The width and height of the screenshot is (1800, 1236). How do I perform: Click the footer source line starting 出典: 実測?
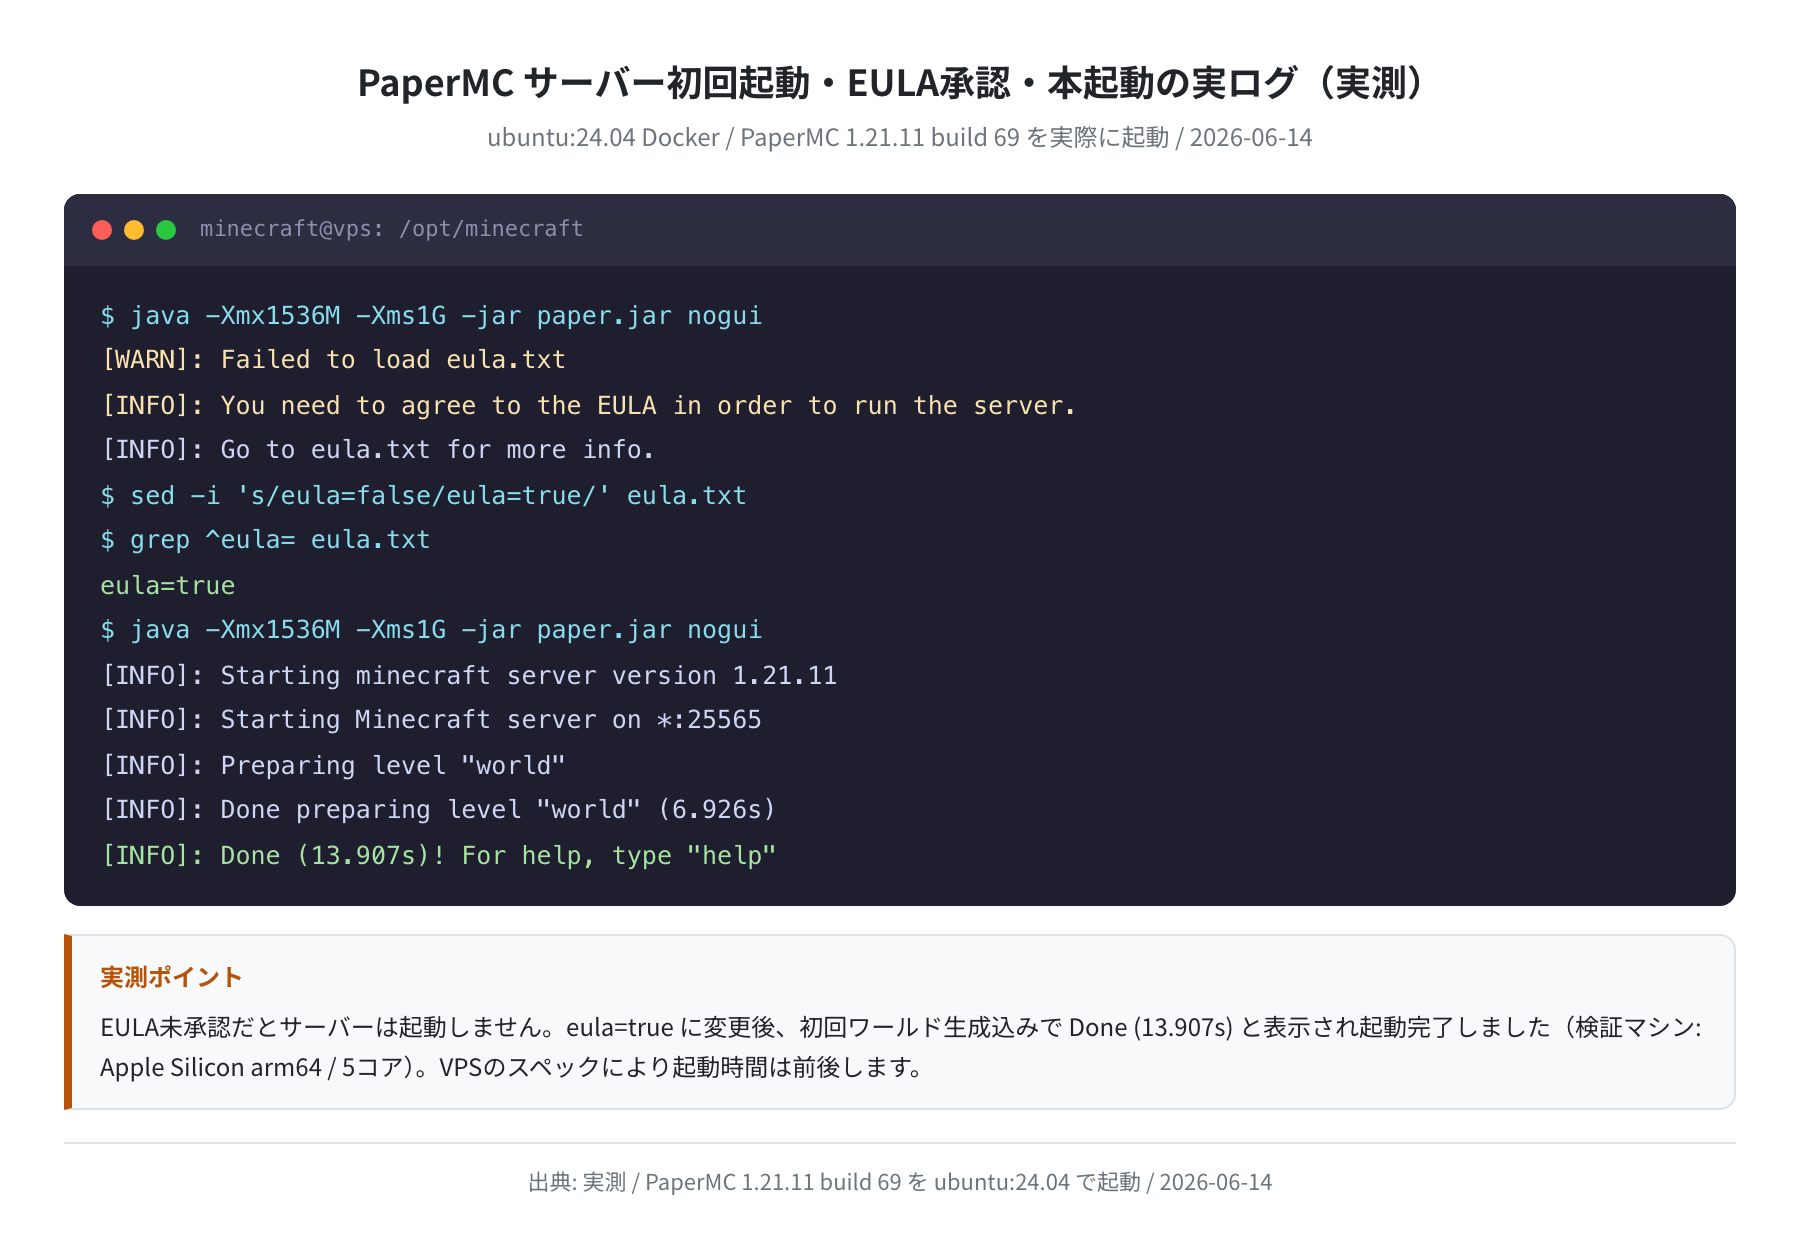point(900,1182)
